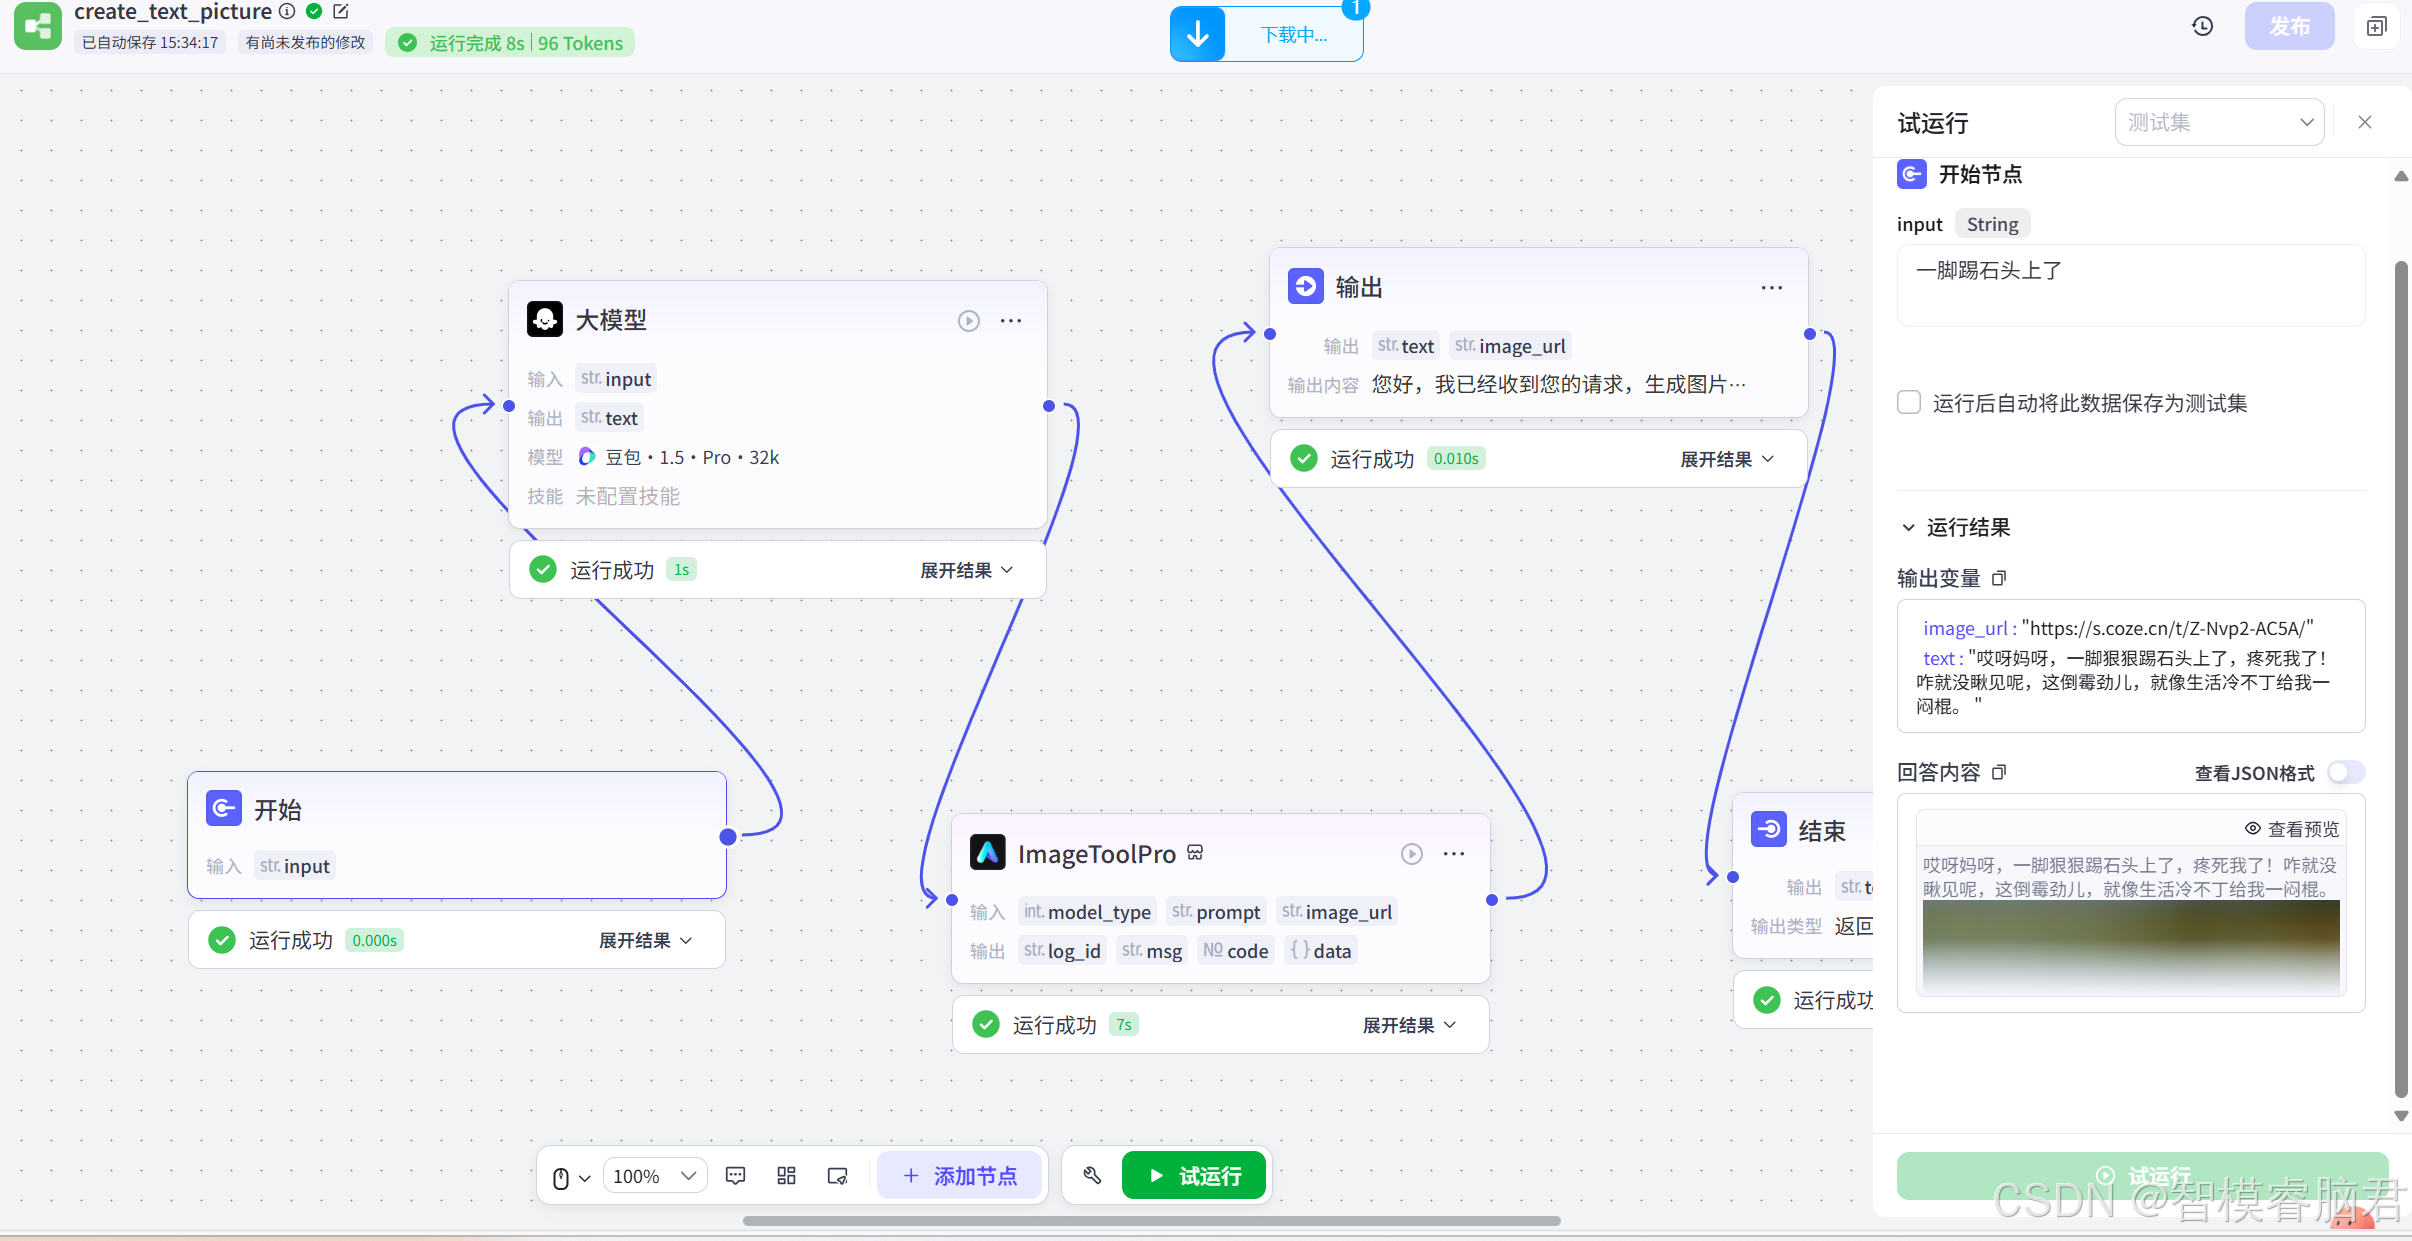Click the auto-layout grid icon in bottom toolbar
2412x1241 pixels.
point(786,1176)
